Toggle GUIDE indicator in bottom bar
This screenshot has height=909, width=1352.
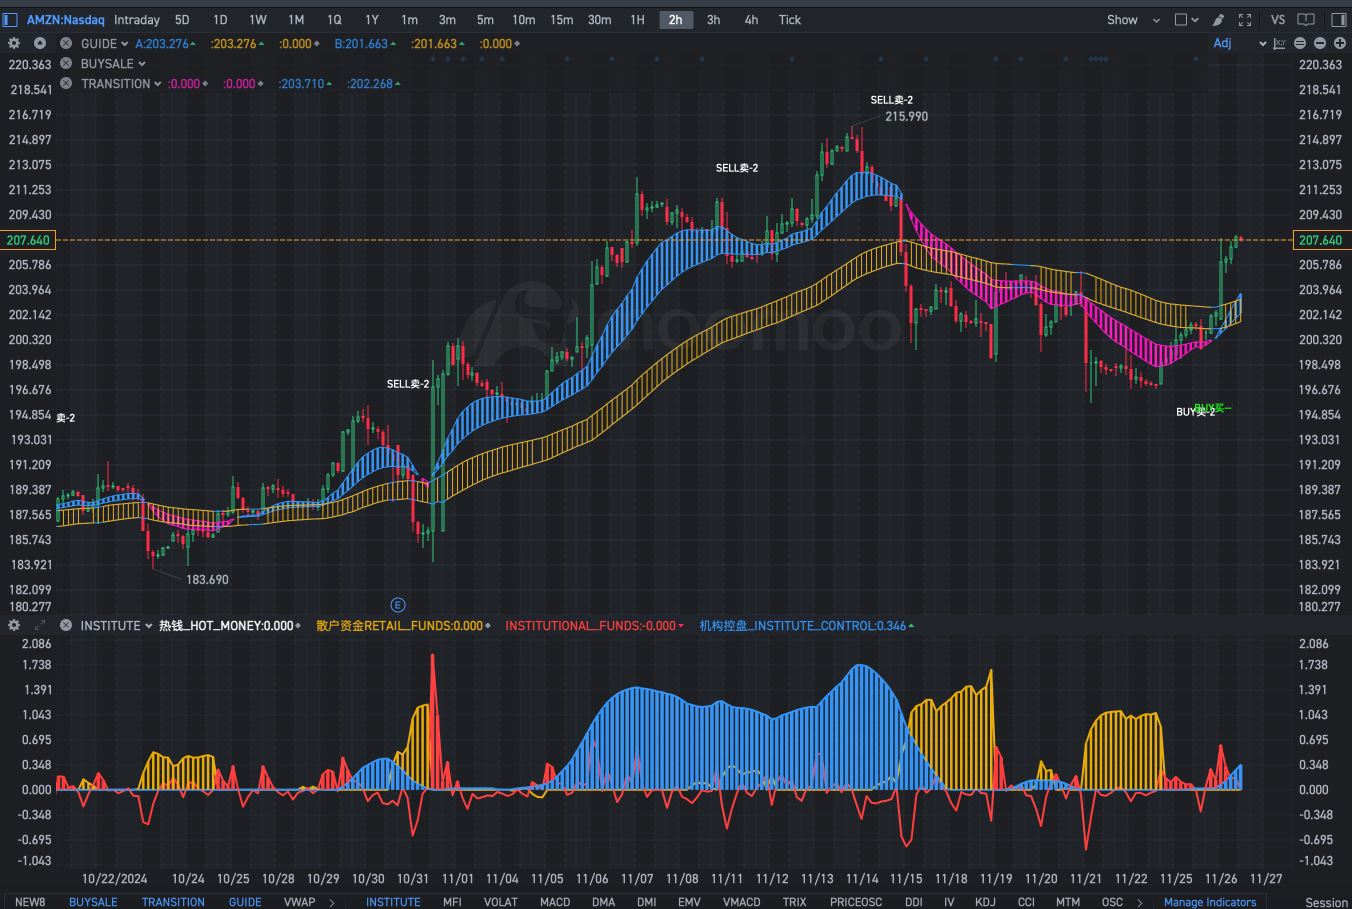click(245, 901)
